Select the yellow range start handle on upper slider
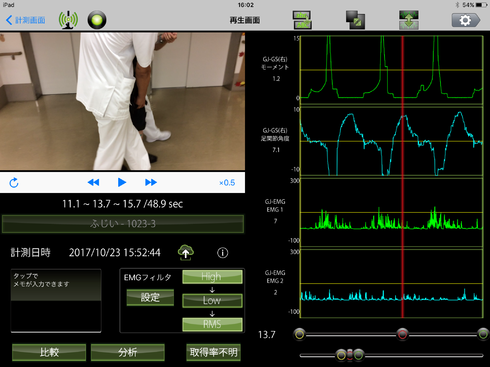The height and width of the screenshot is (367, 490). pos(300,334)
